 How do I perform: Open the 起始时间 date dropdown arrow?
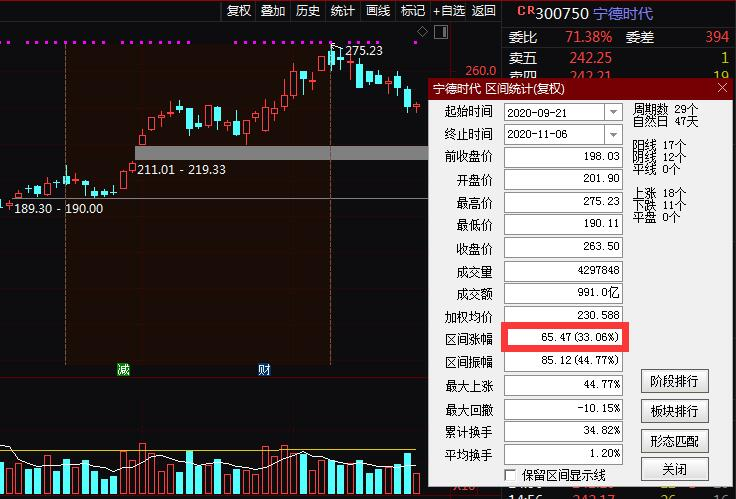(x=613, y=112)
